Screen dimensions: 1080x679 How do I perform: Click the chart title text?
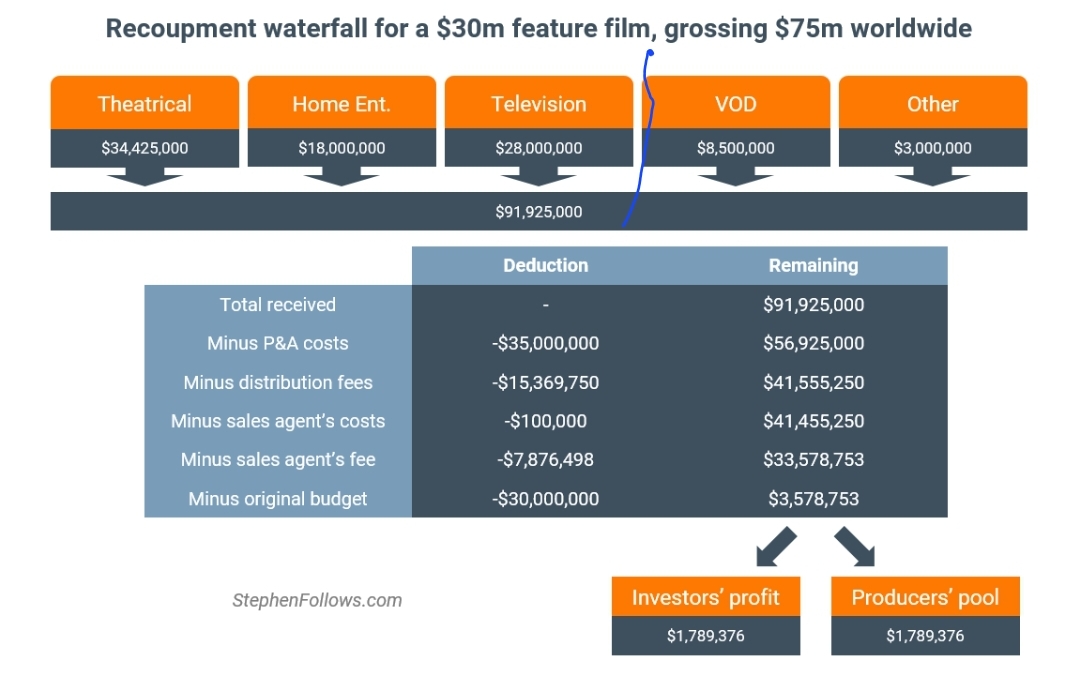539,28
